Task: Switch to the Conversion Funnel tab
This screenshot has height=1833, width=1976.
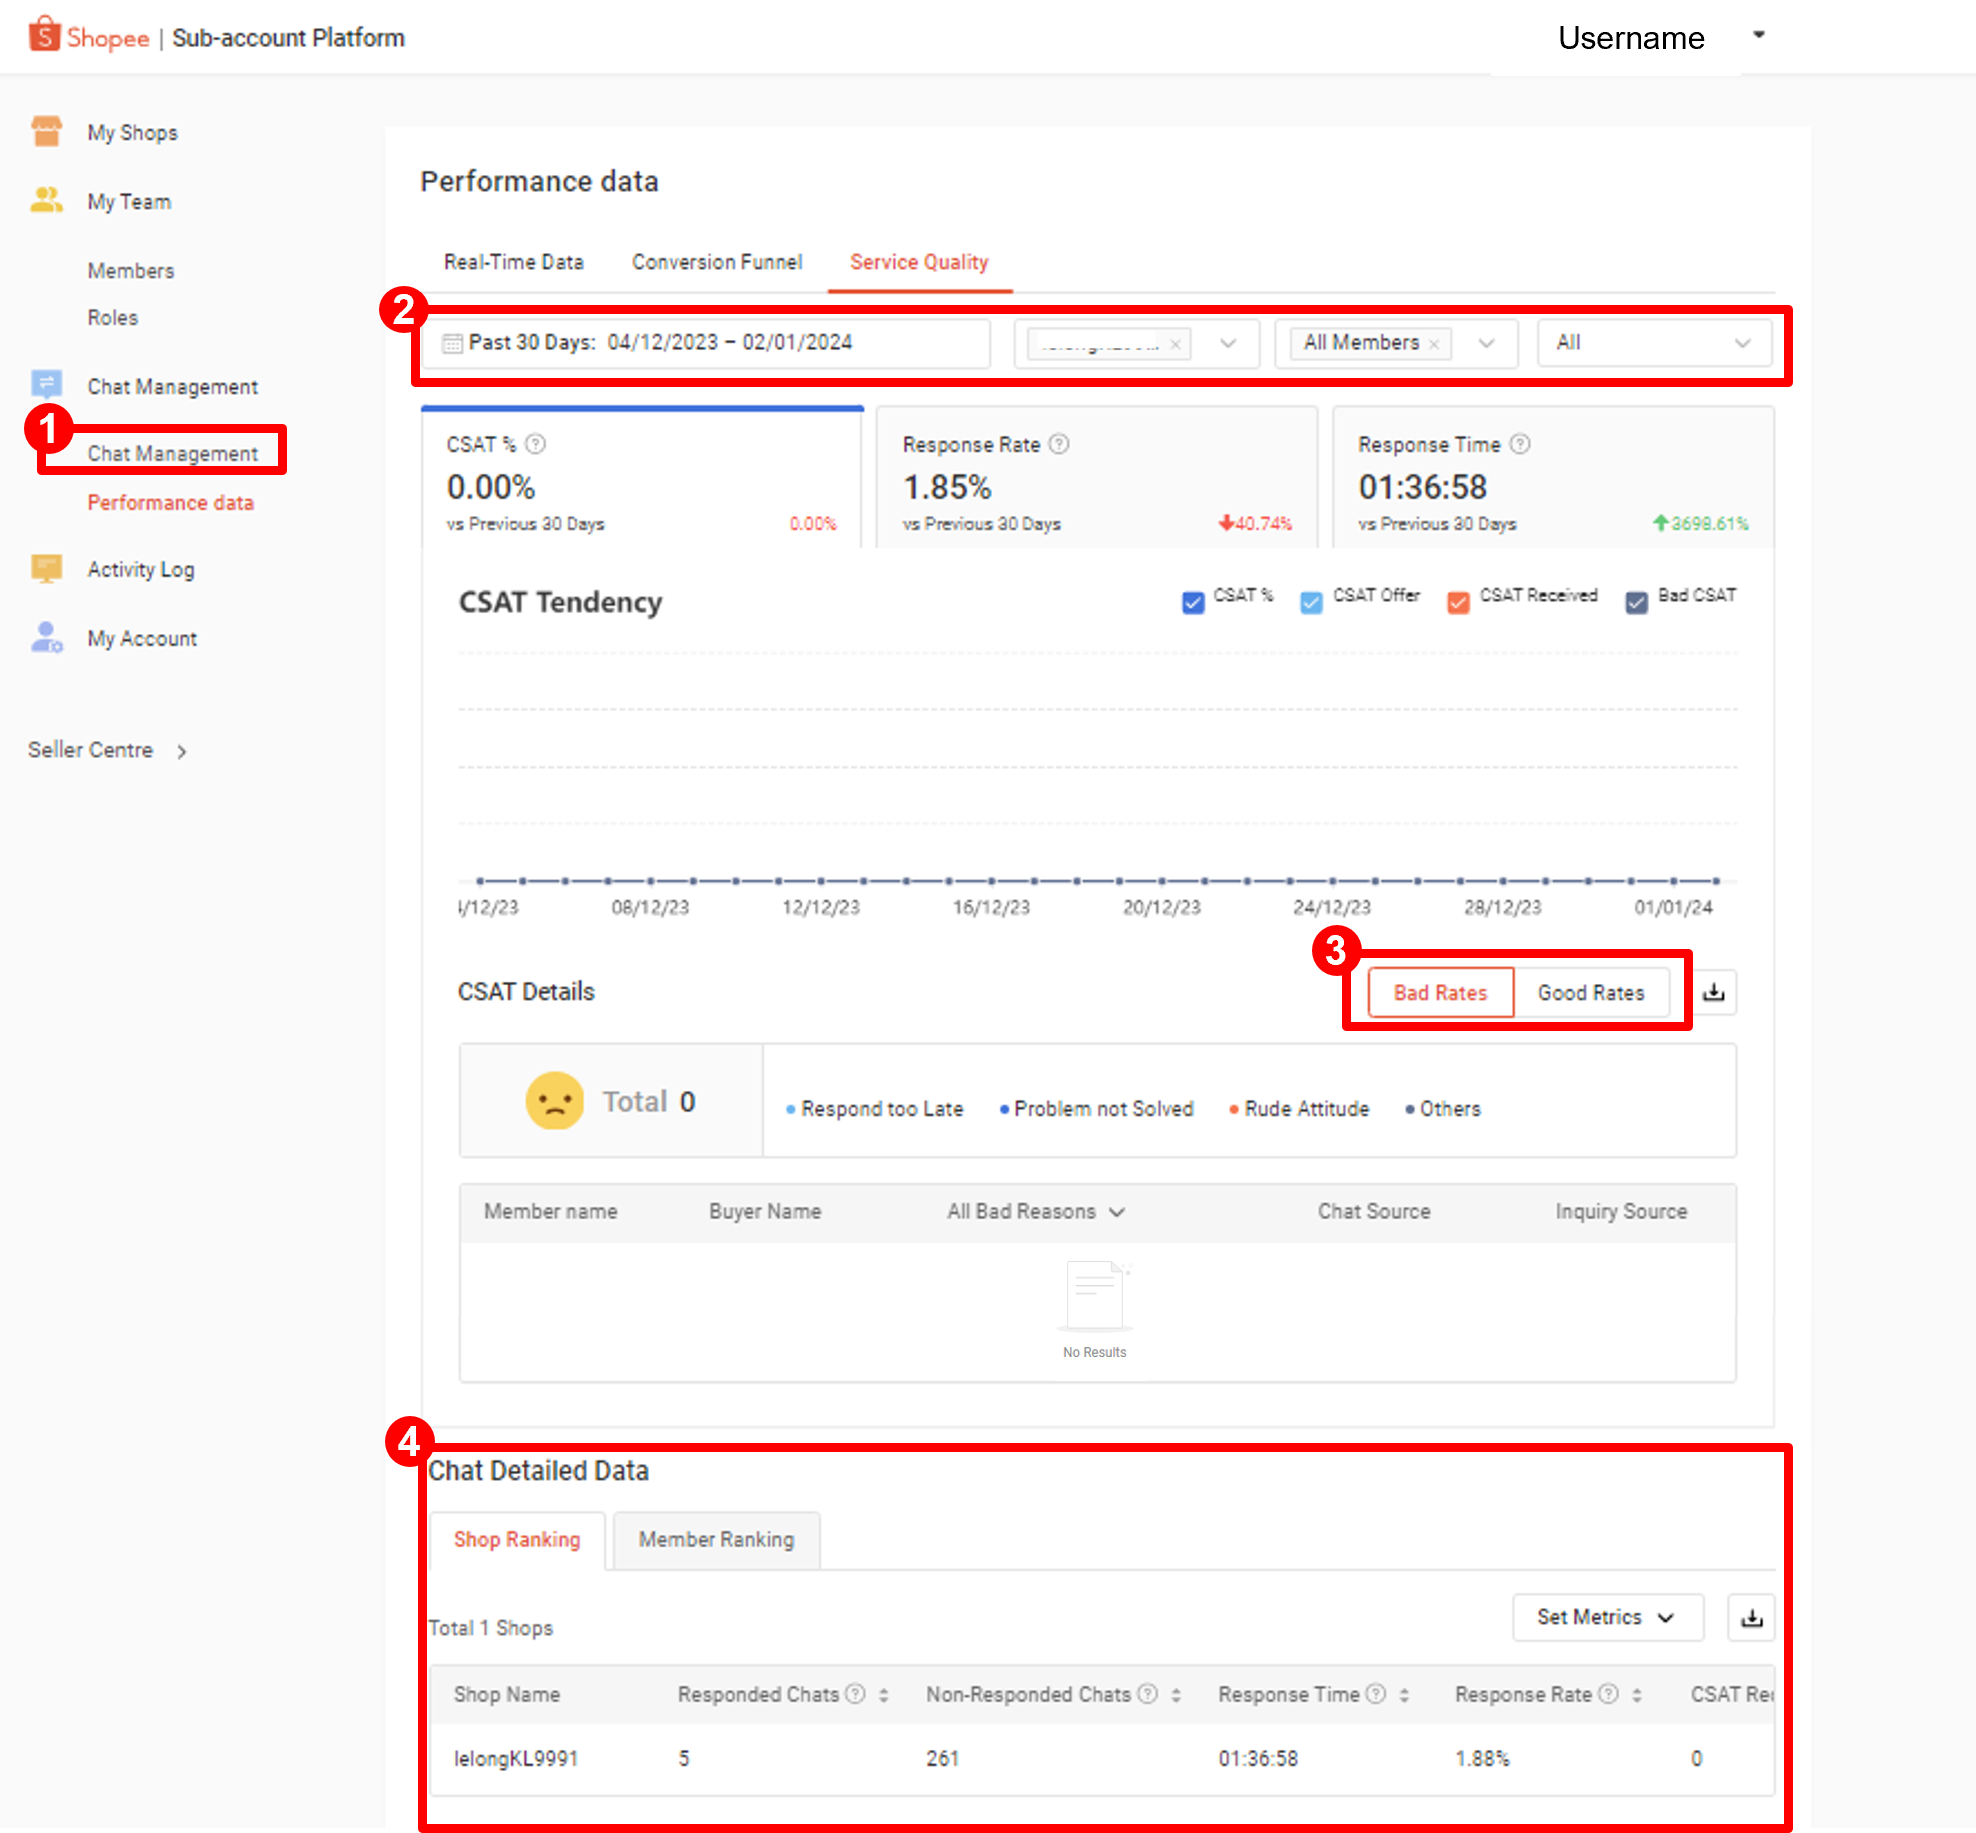Action: [716, 261]
